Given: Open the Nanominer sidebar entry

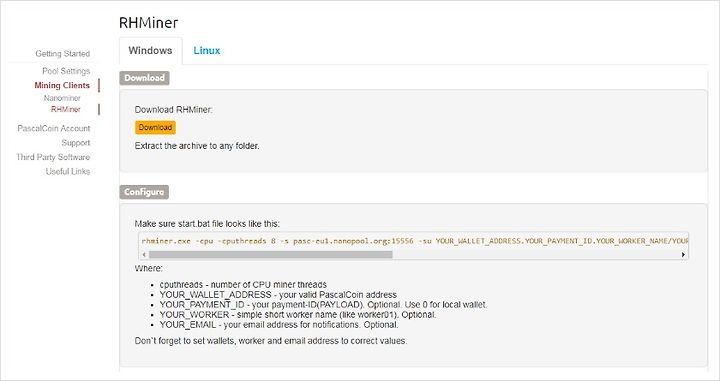Looking at the screenshot, I should coord(62,98).
